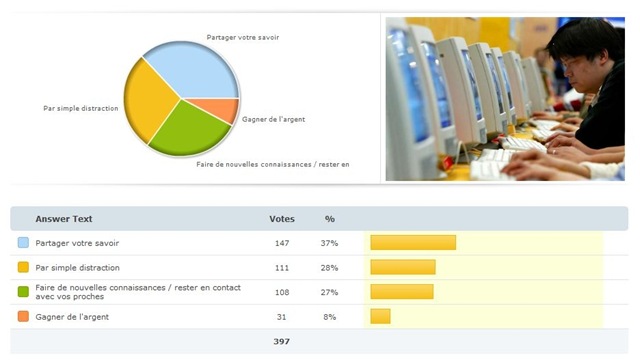The height and width of the screenshot is (362, 640).
Task: Click the 28% result bar
Action: pos(403,267)
